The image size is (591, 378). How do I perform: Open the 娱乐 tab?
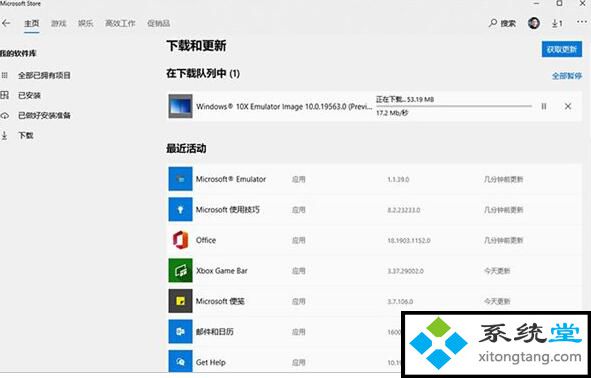click(x=86, y=23)
